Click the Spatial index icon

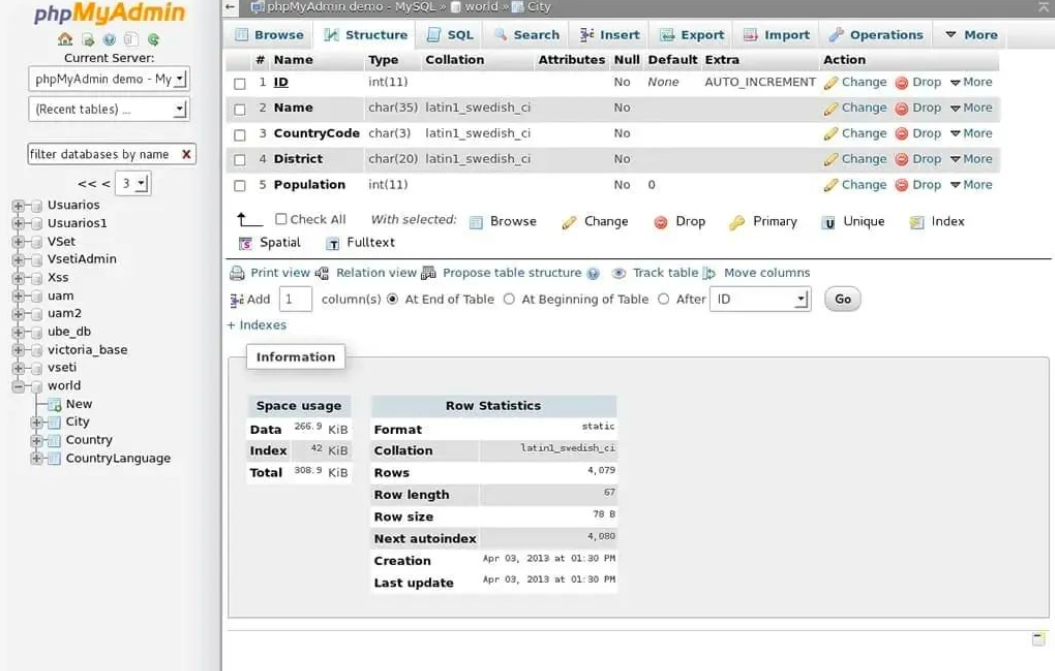(246, 243)
